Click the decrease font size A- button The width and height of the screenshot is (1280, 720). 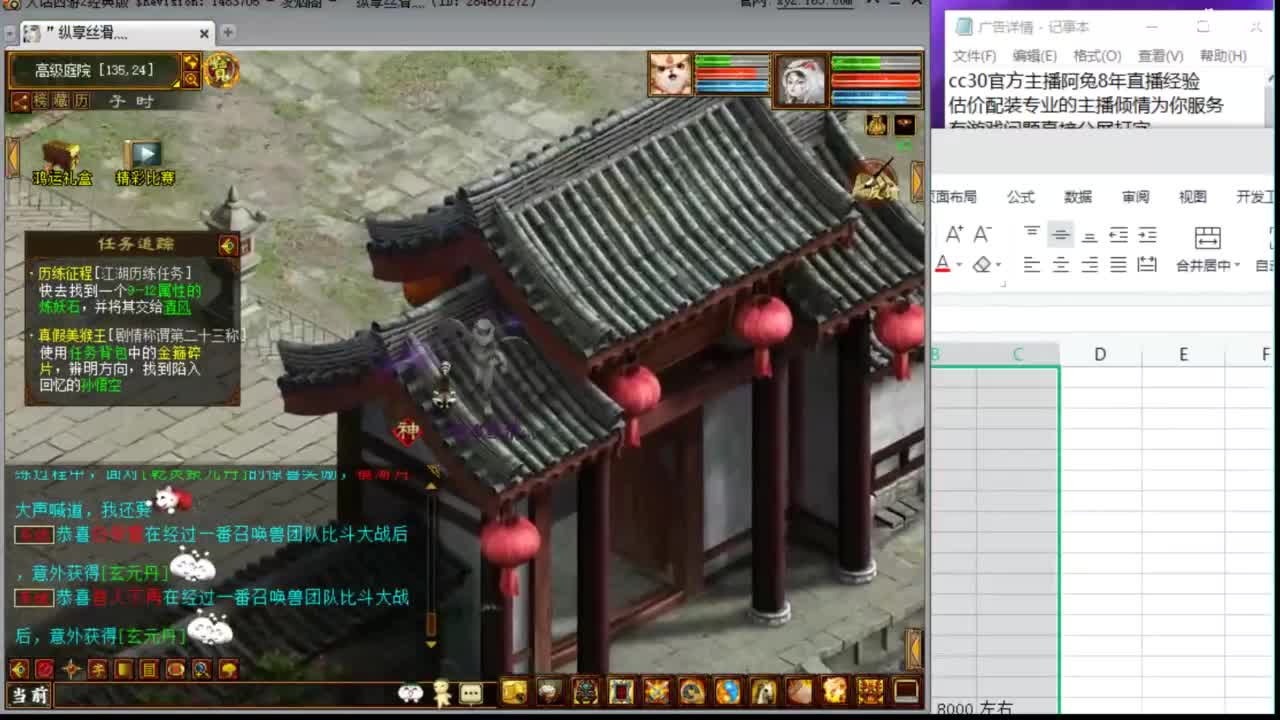[982, 234]
